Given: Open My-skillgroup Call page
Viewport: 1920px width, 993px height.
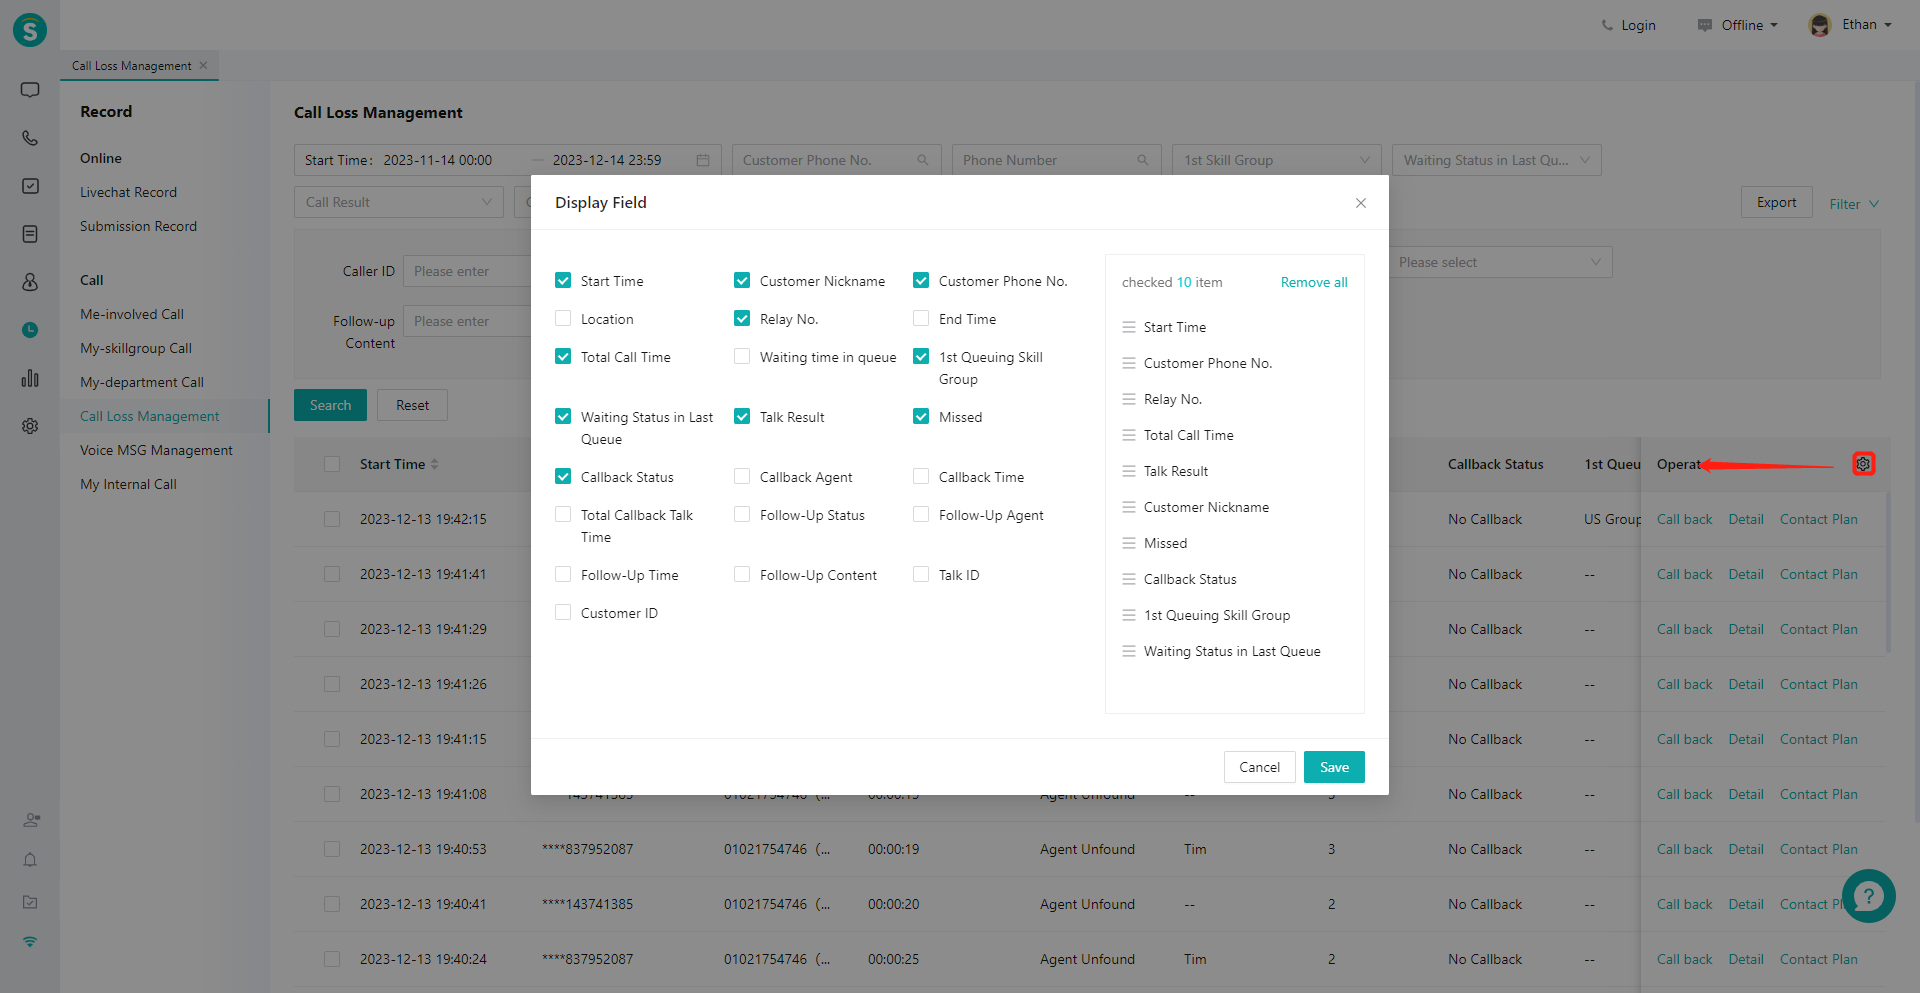Looking at the screenshot, I should tap(136, 348).
